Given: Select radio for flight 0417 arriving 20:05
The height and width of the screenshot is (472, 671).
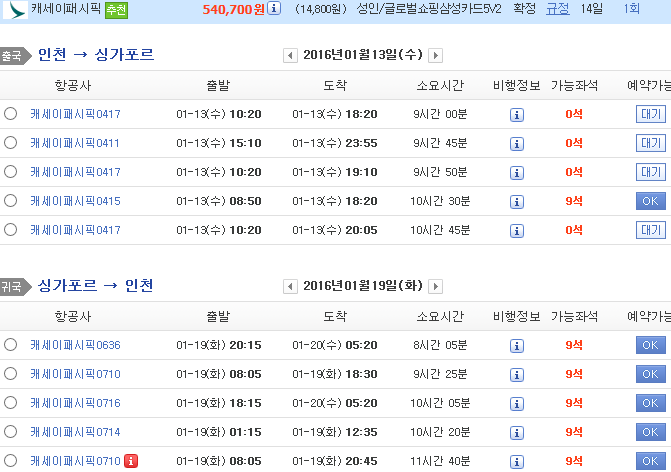Looking at the screenshot, I should tap(10, 230).
